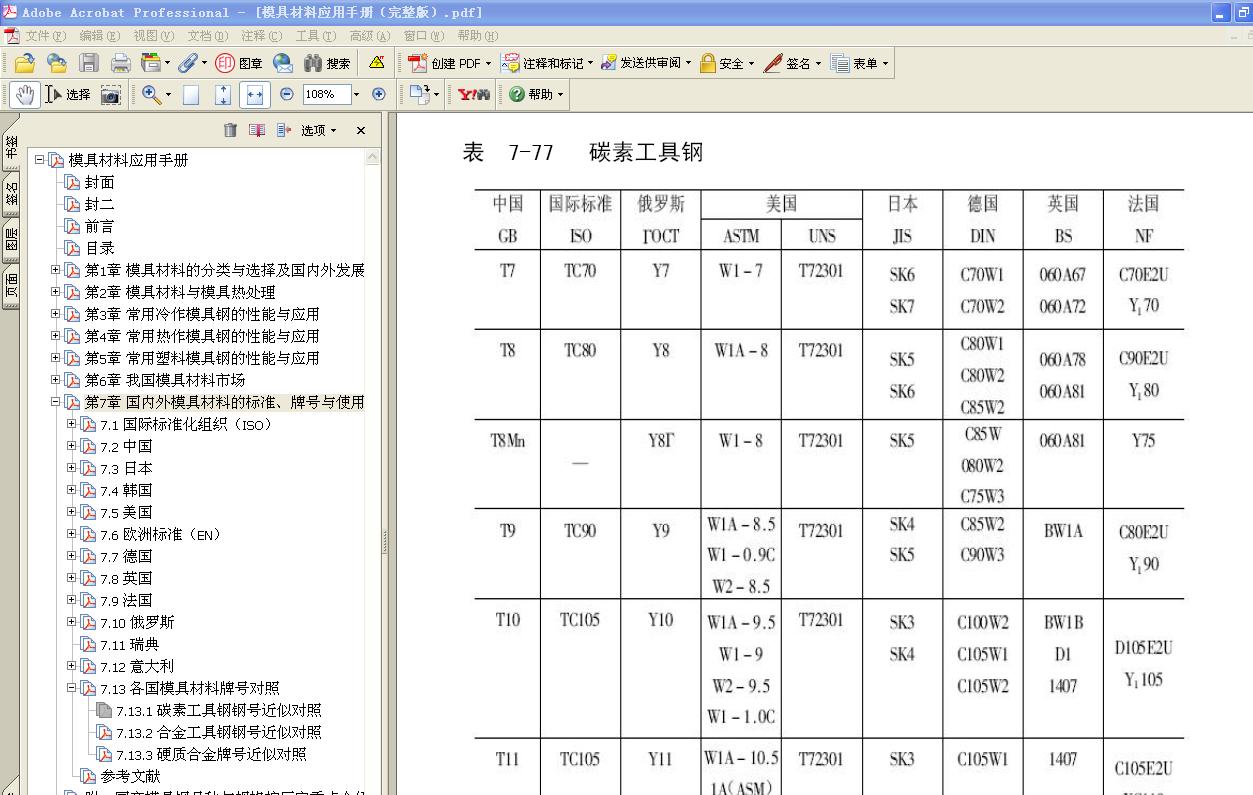Open the 选项 options dropdown
The image size is (1253, 795).
318,130
